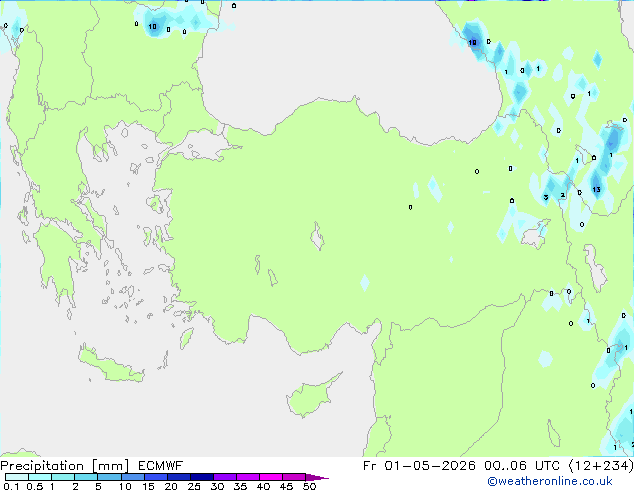Click the '25' legend scale label
The height and width of the screenshot is (490, 634).
pyautogui.click(x=194, y=486)
